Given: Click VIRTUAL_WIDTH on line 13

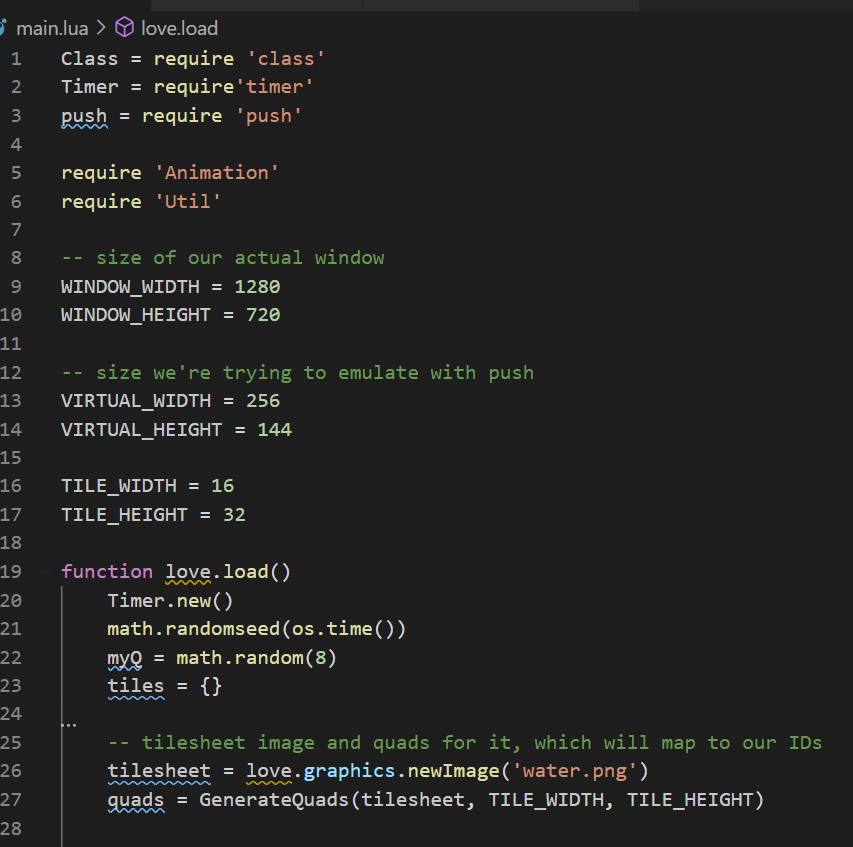Looking at the screenshot, I should pos(136,401).
